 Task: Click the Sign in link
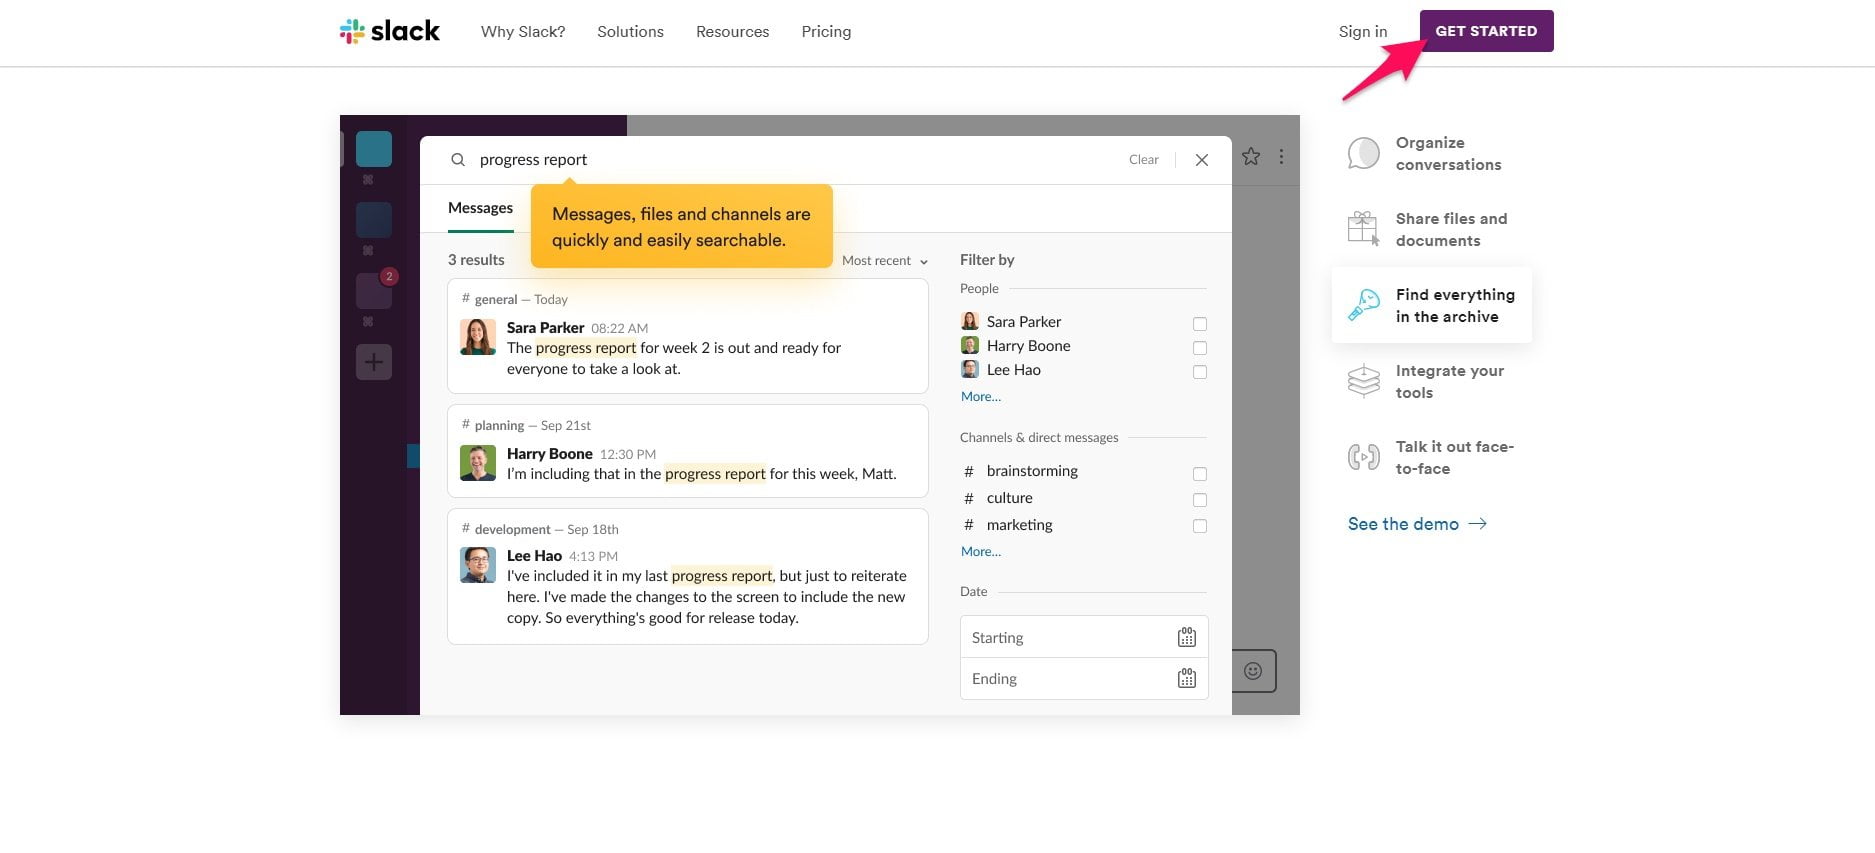(x=1363, y=31)
